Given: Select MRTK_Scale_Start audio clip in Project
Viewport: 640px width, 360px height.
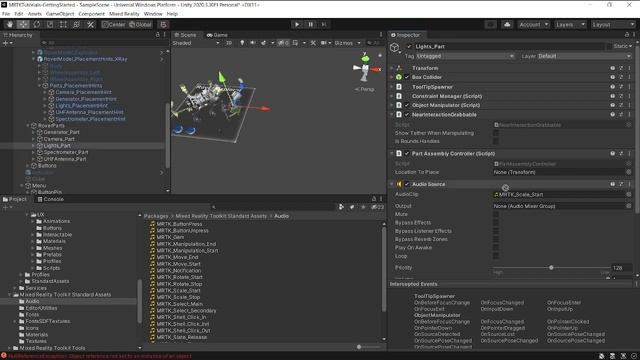Looking at the screenshot, I should (178, 291).
